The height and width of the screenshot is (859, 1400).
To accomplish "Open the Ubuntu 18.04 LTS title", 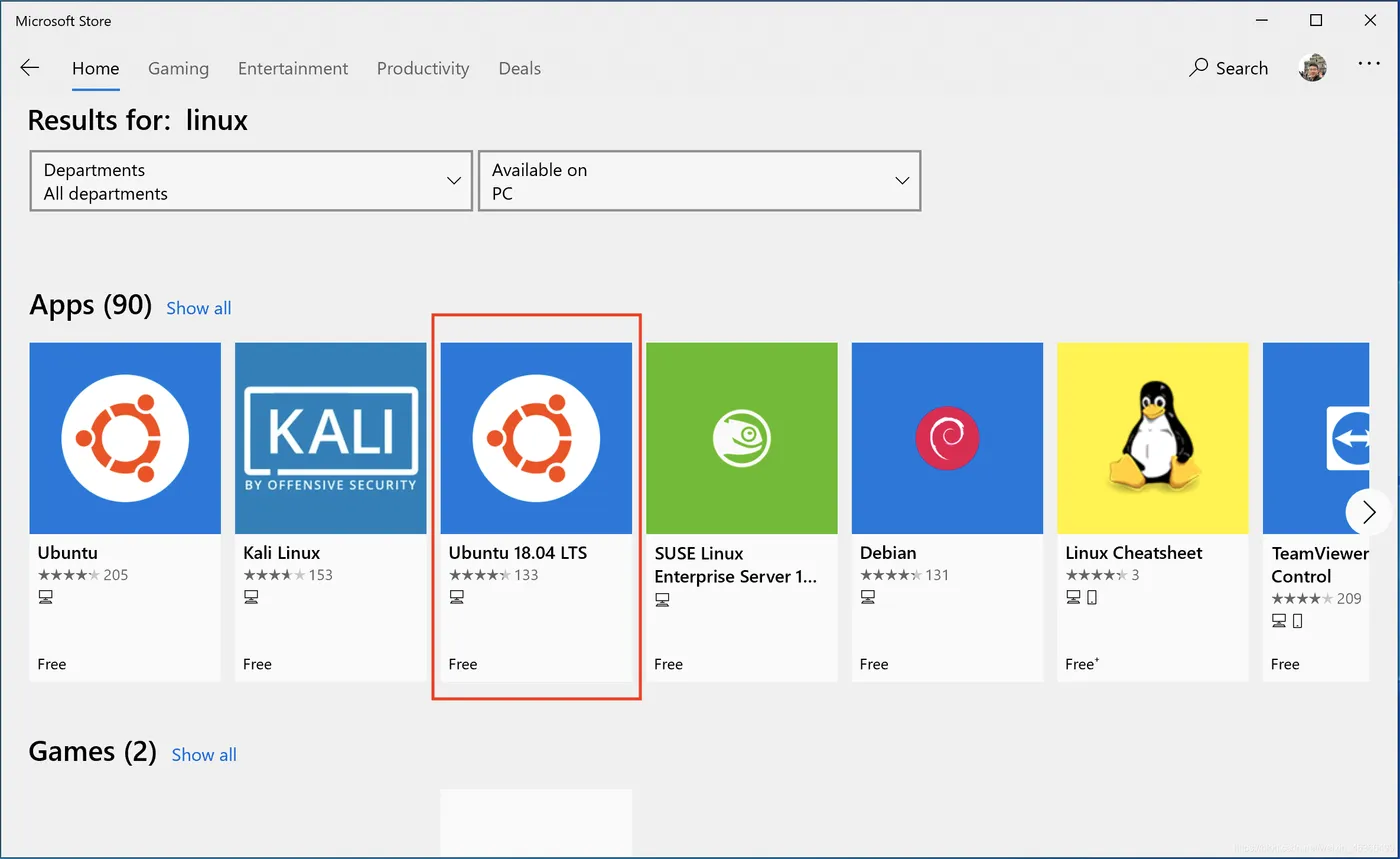I will [518, 553].
